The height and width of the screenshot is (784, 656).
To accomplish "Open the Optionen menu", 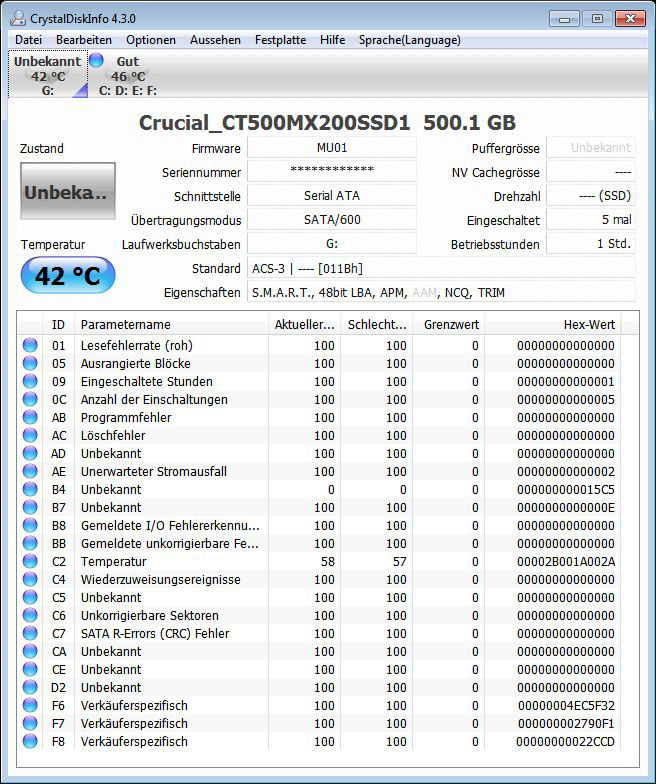I will click(151, 40).
